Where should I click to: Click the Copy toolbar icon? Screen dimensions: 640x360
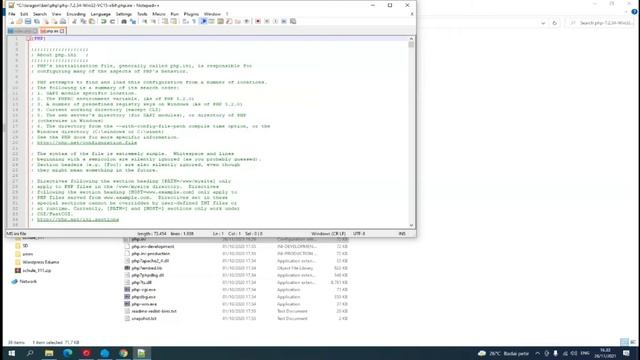coord(83,21)
